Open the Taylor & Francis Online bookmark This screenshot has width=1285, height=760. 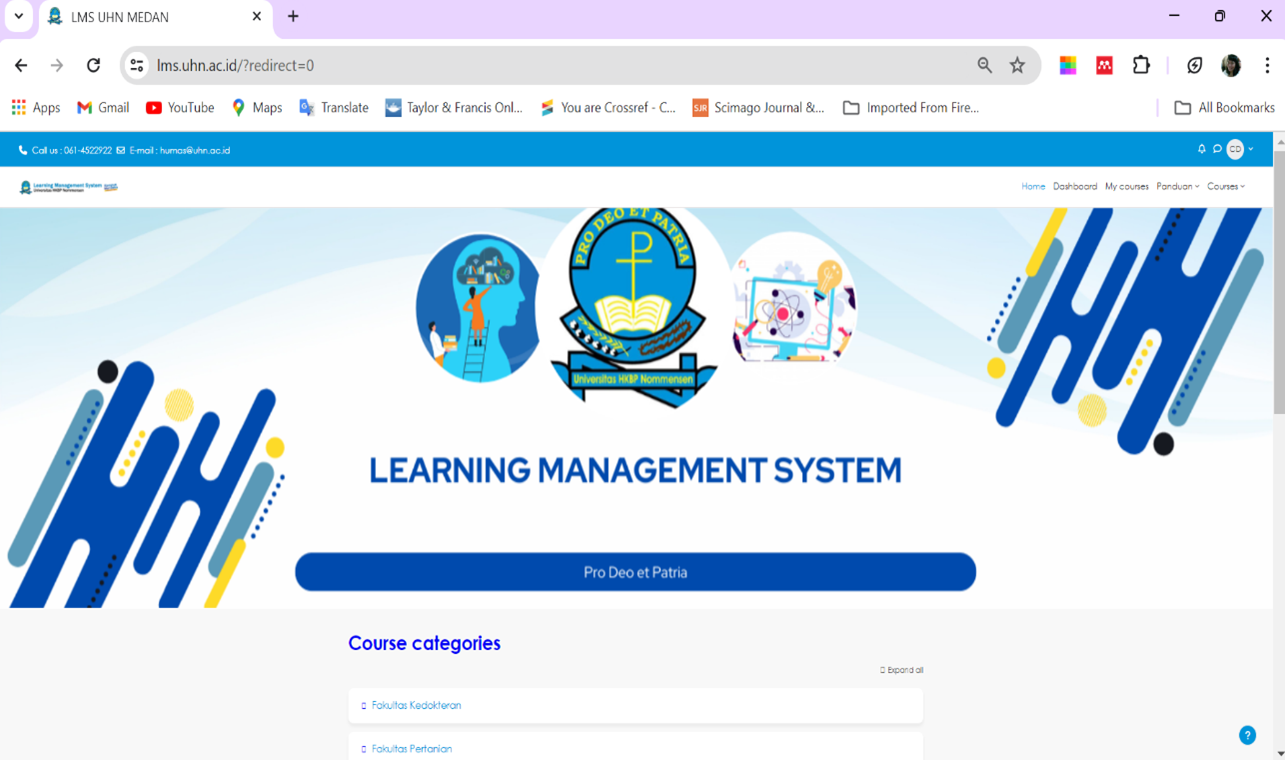point(454,107)
